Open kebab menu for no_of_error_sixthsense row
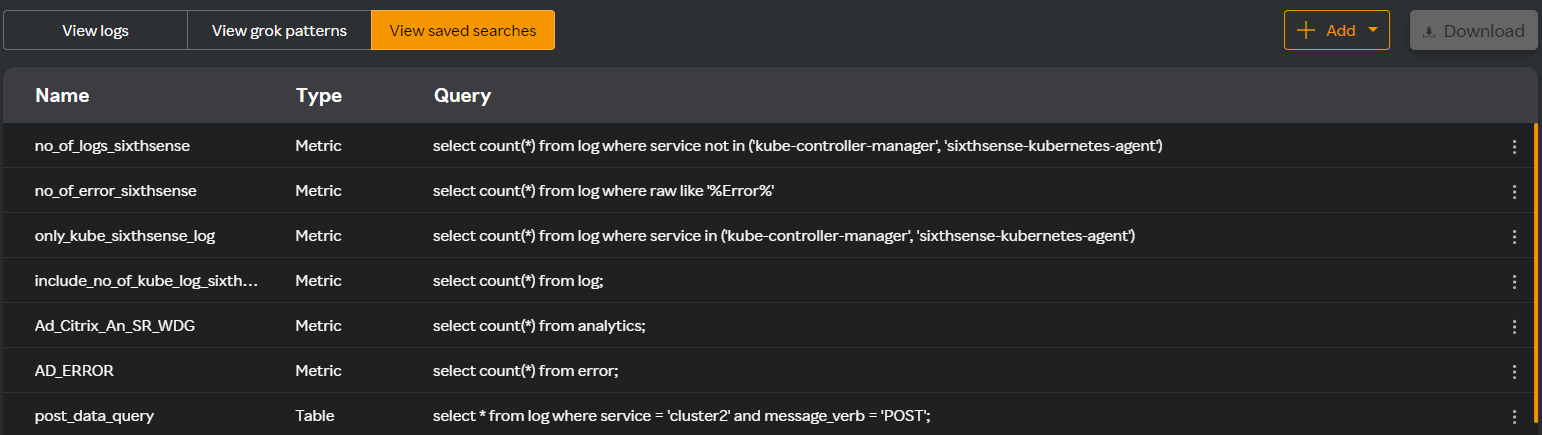This screenshot has height=435, width=1542. point(1514,191)
